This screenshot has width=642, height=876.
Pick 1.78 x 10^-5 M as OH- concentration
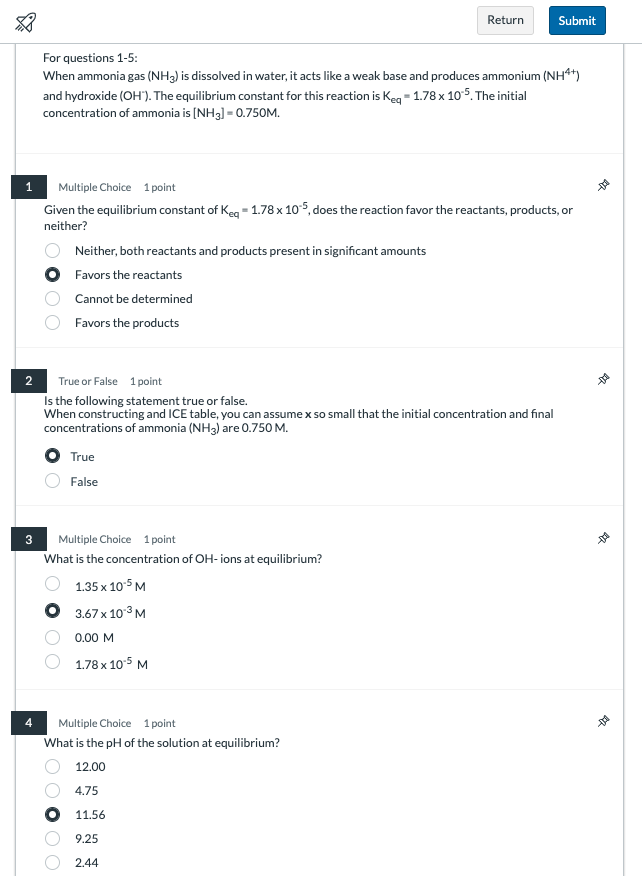[x=53, y=661]
